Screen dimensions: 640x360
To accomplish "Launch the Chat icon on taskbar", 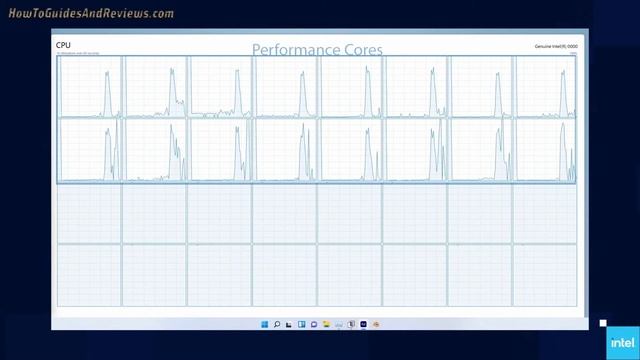I will point(314,324).
